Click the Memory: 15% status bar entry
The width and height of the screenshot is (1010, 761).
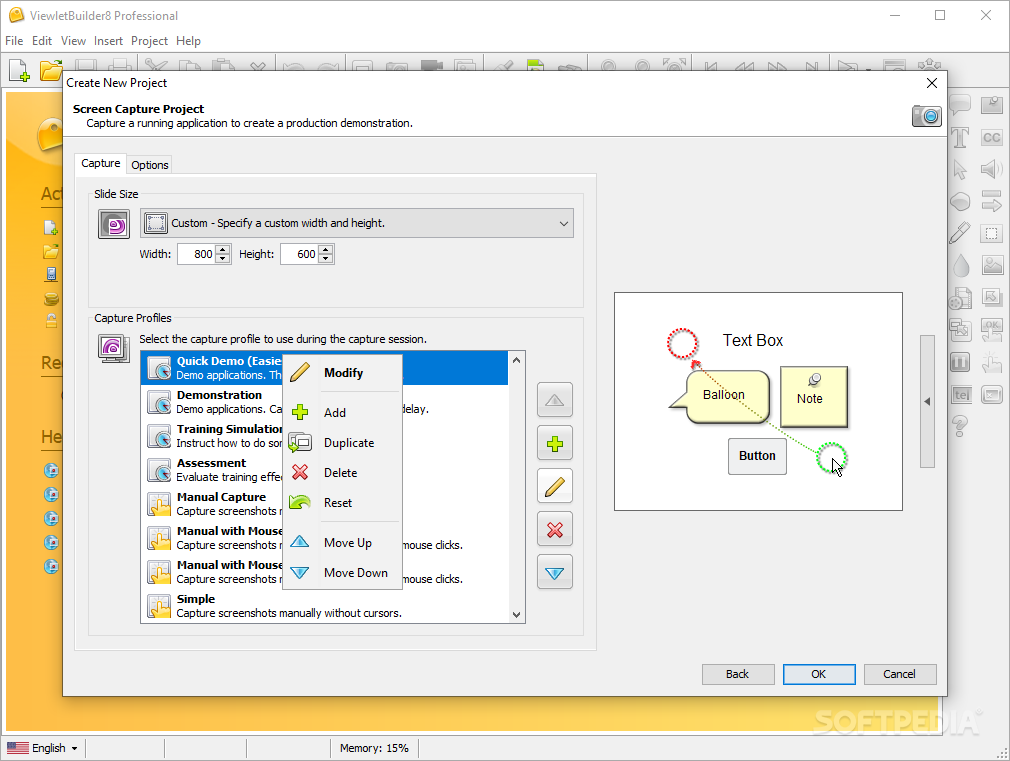point(374,748)
